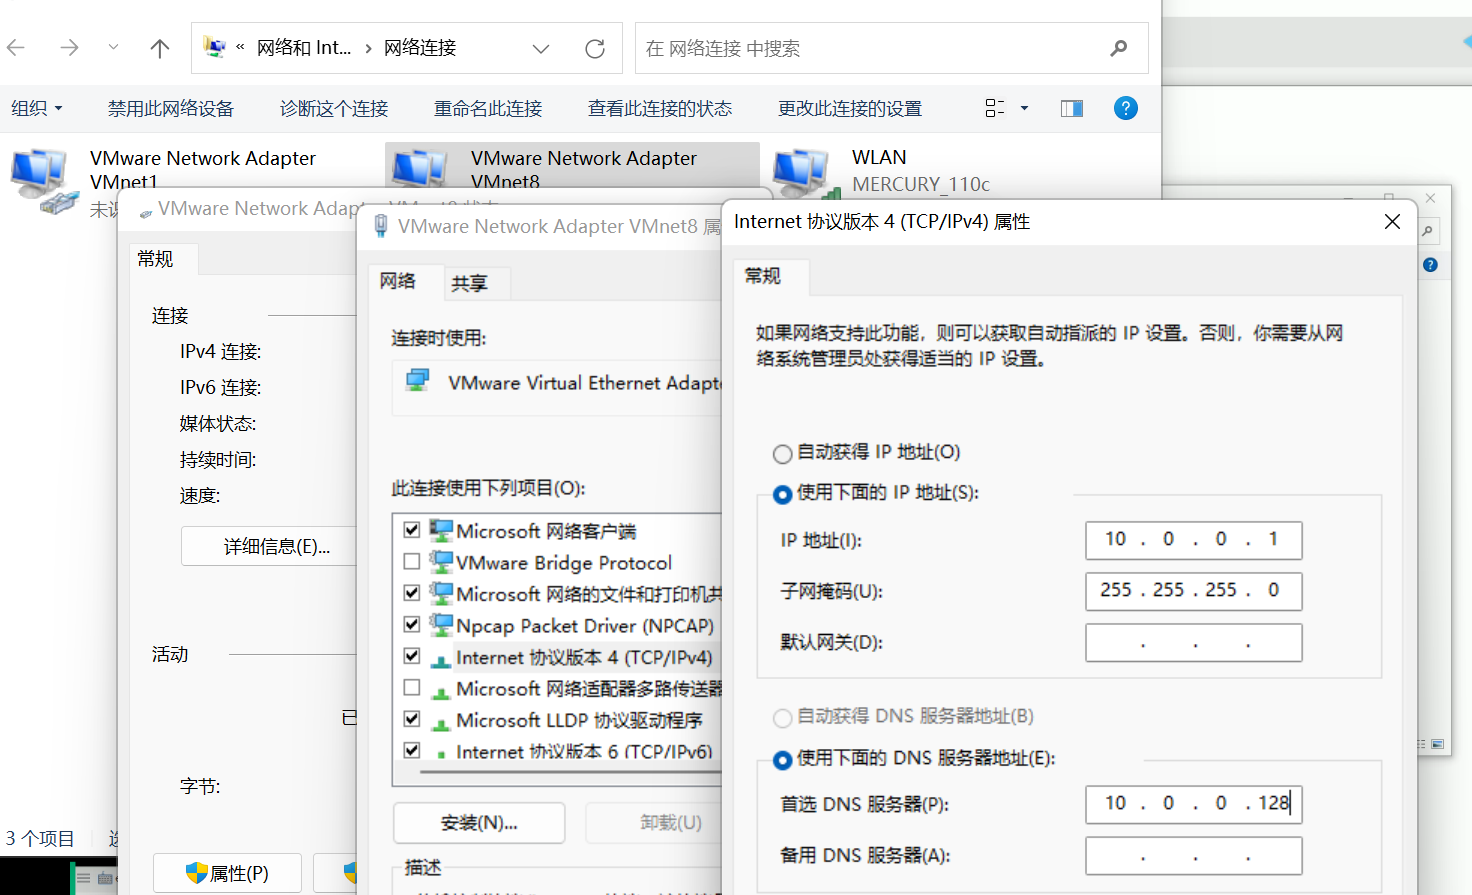Viewport: 1472px width, 895px height.
Task: Click 详细信息(E)... in status dialog
Action: 270,546
